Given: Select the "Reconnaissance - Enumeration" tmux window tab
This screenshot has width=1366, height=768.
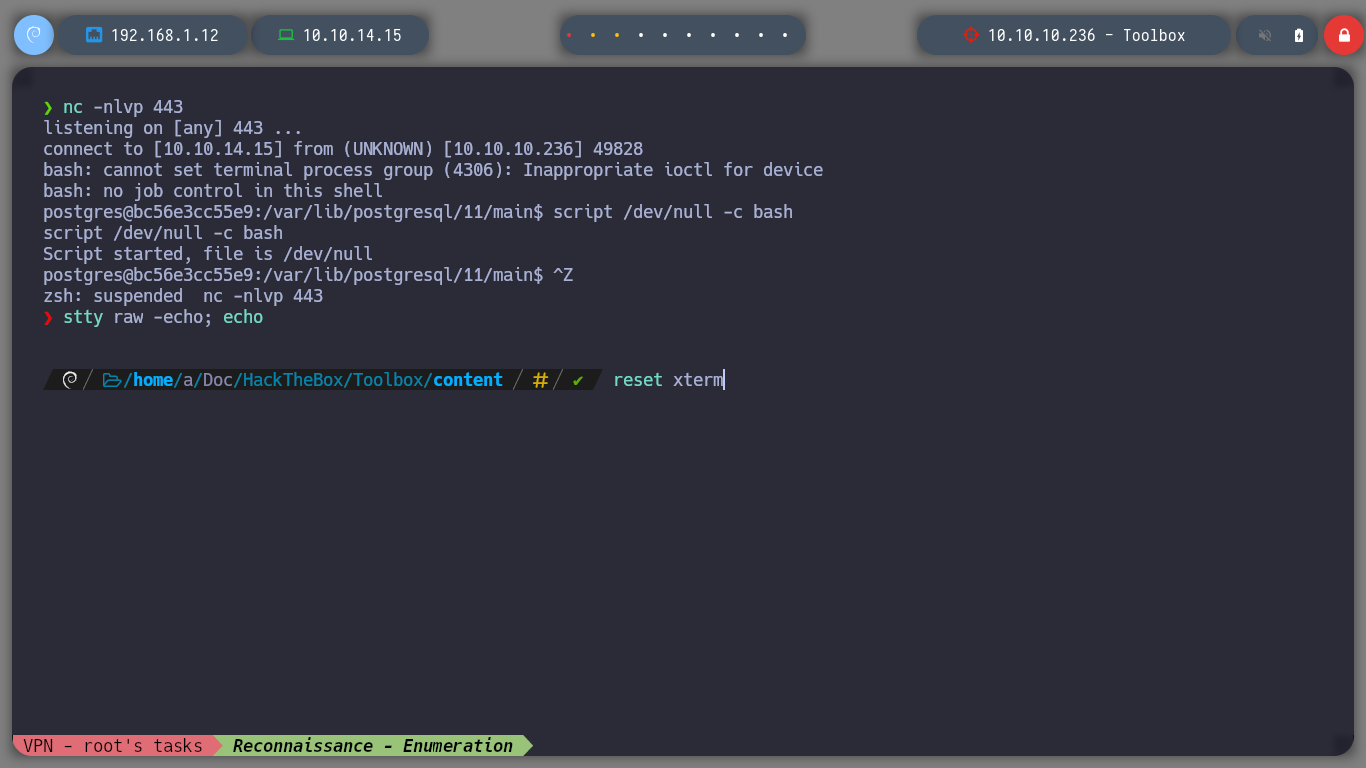Looking at the screenshot, I should point(373,746).
